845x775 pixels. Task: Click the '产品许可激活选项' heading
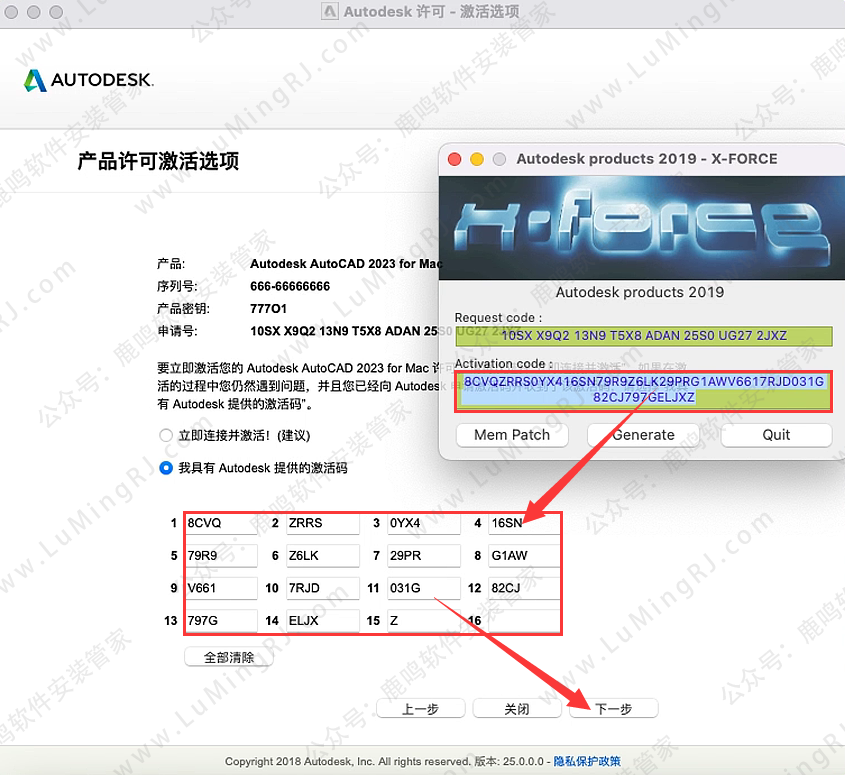[x=158, y=161]
